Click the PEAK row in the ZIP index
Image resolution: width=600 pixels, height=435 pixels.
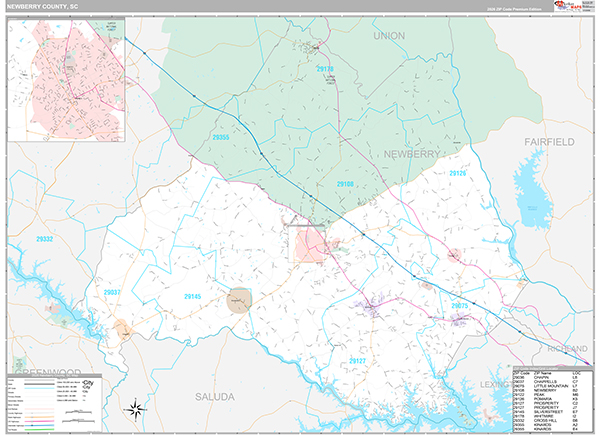click(546, 394)
